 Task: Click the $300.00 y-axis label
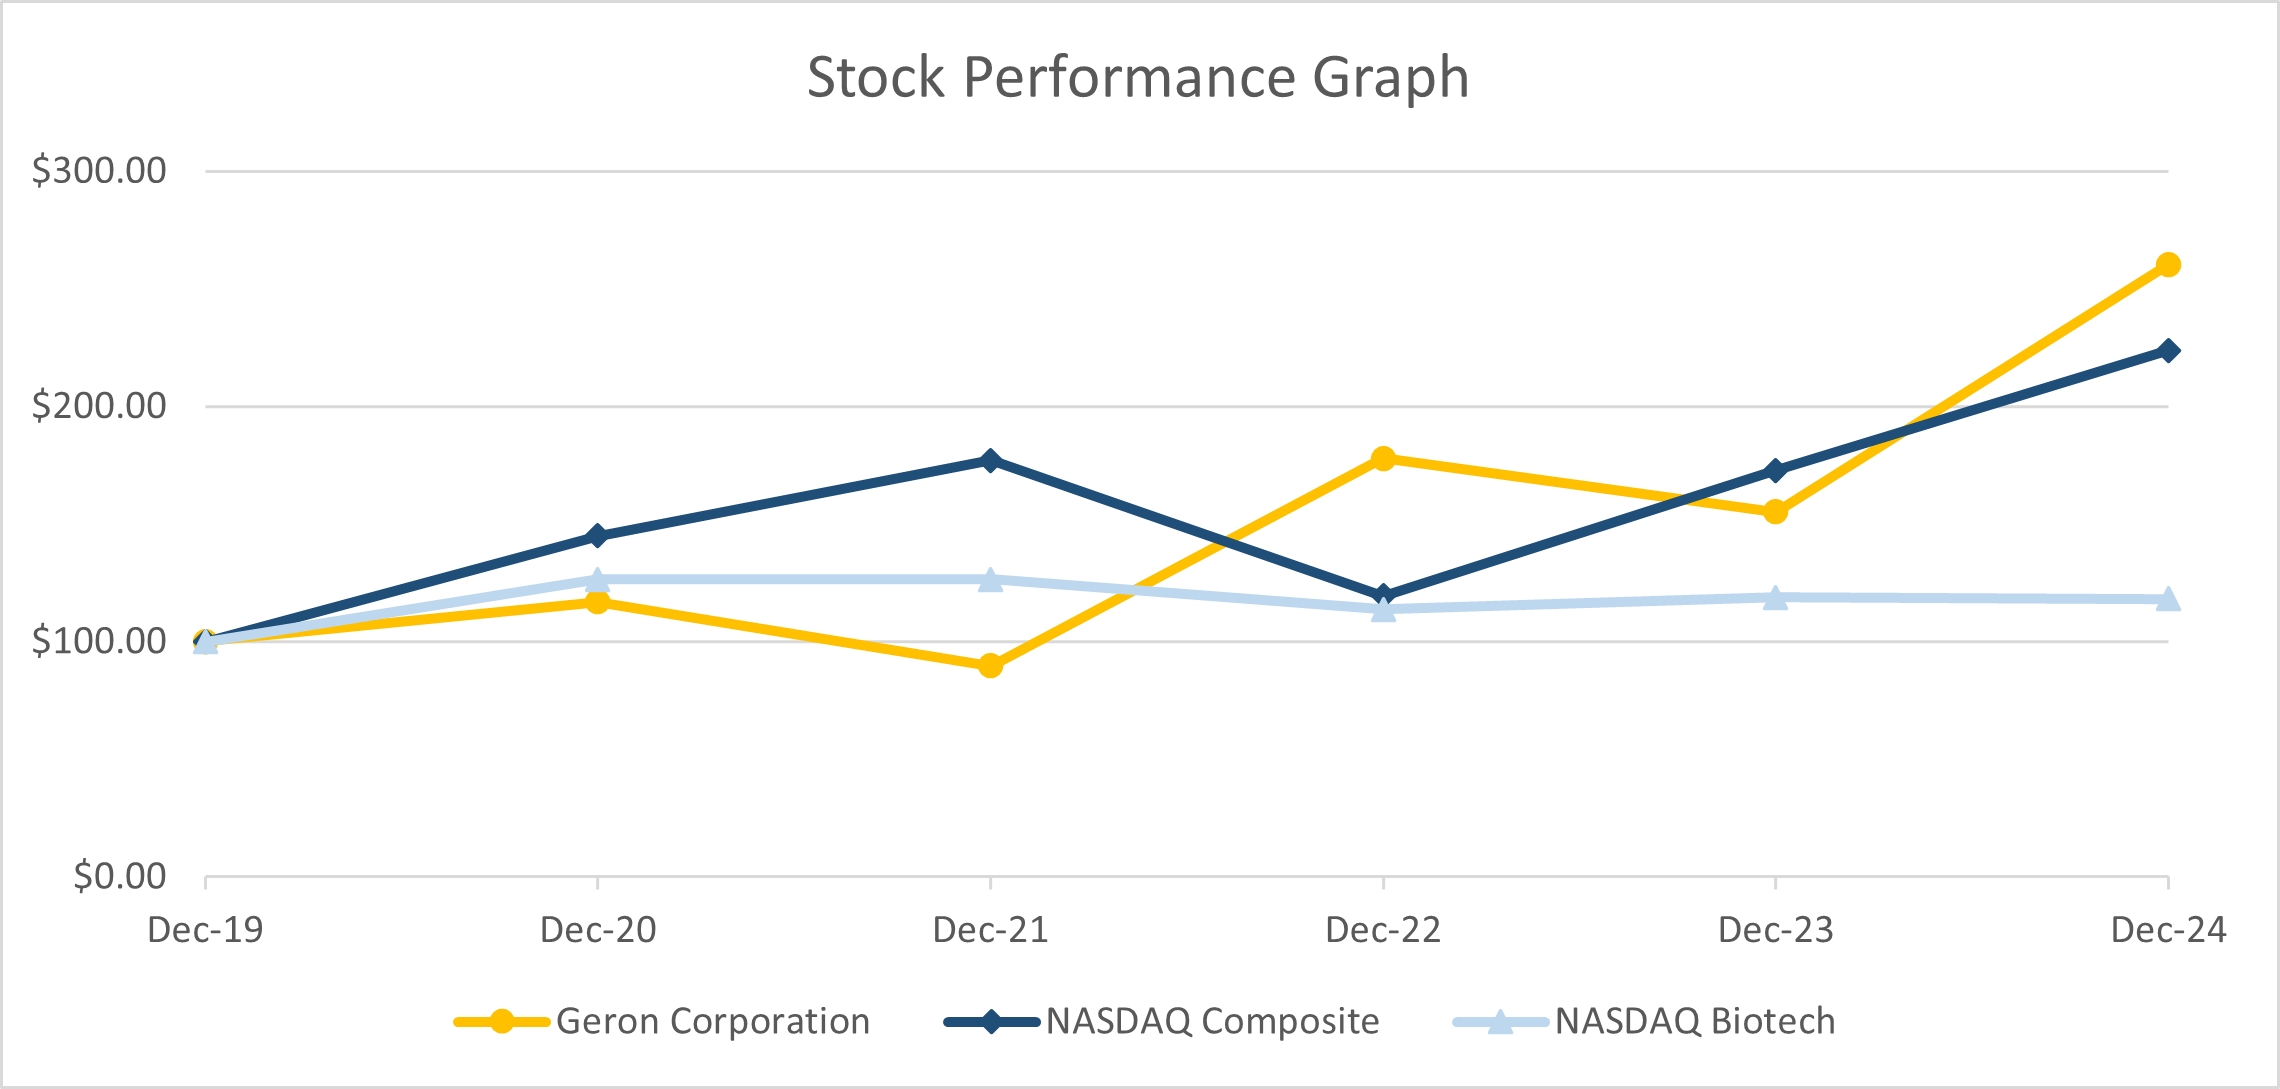coord(99,170)
